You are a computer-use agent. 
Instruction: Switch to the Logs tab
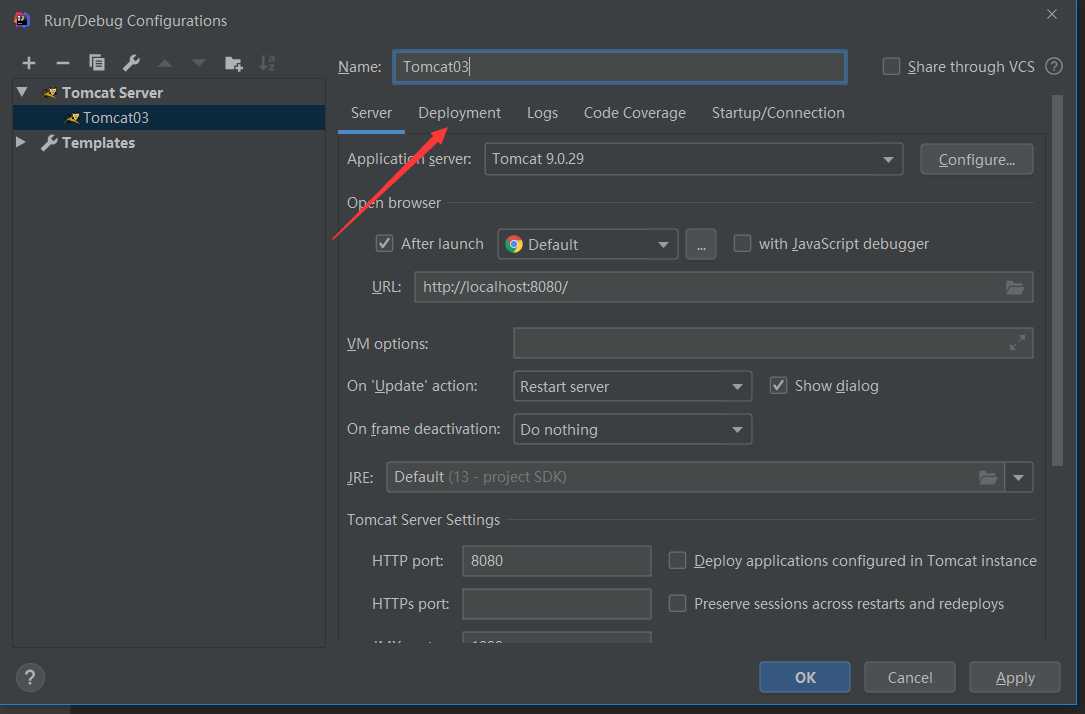click(542, 113)
